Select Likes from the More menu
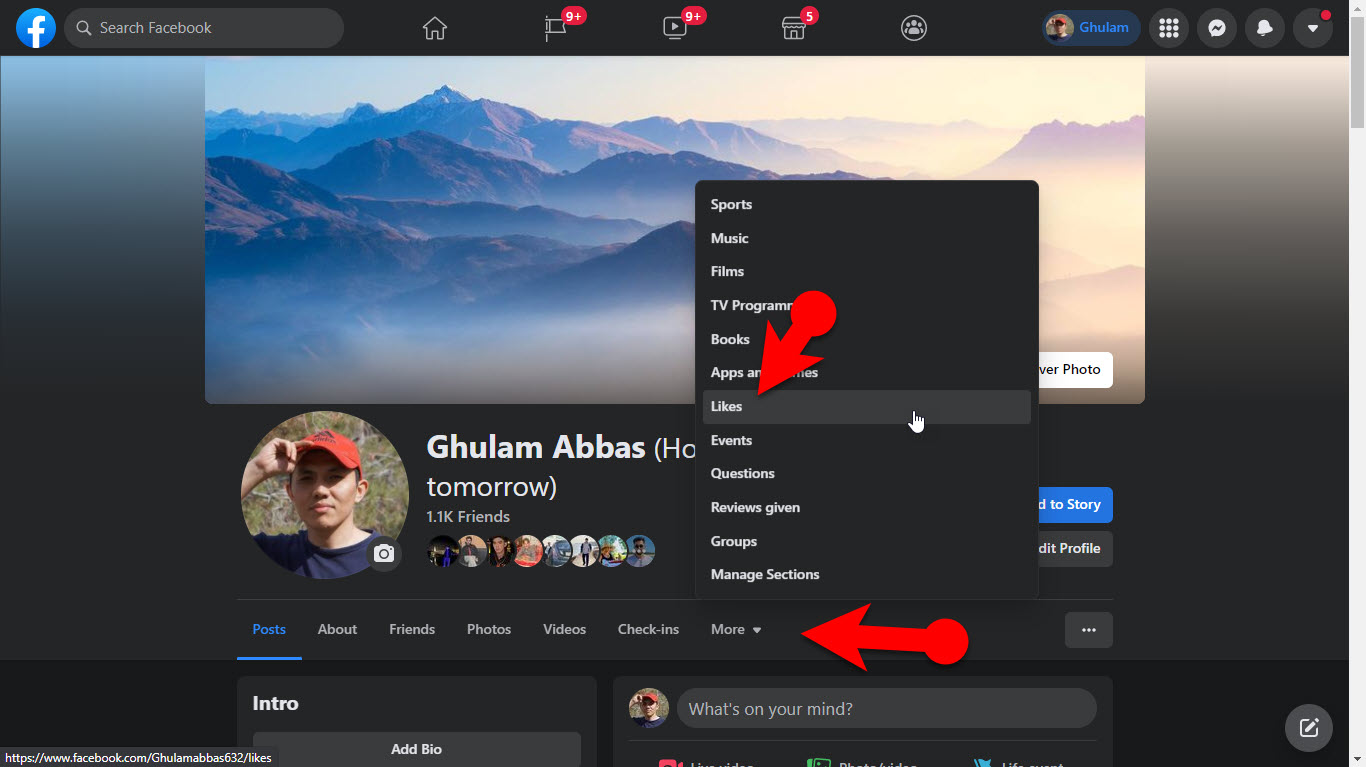 point(727,407)
